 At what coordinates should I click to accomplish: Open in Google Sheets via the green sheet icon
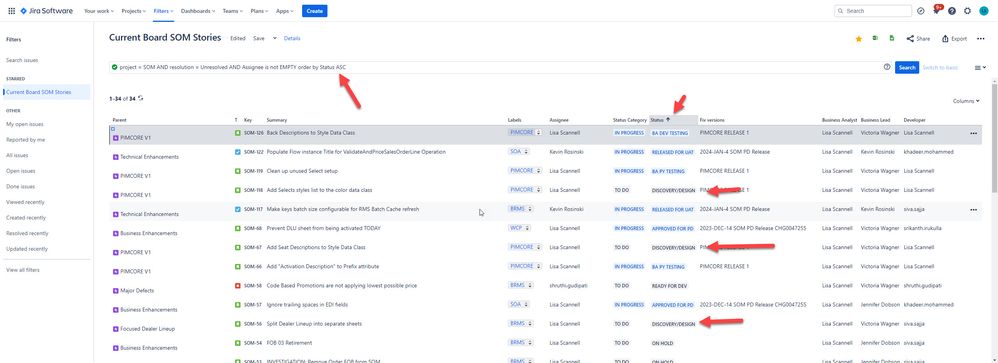click(x=892, y=38)
